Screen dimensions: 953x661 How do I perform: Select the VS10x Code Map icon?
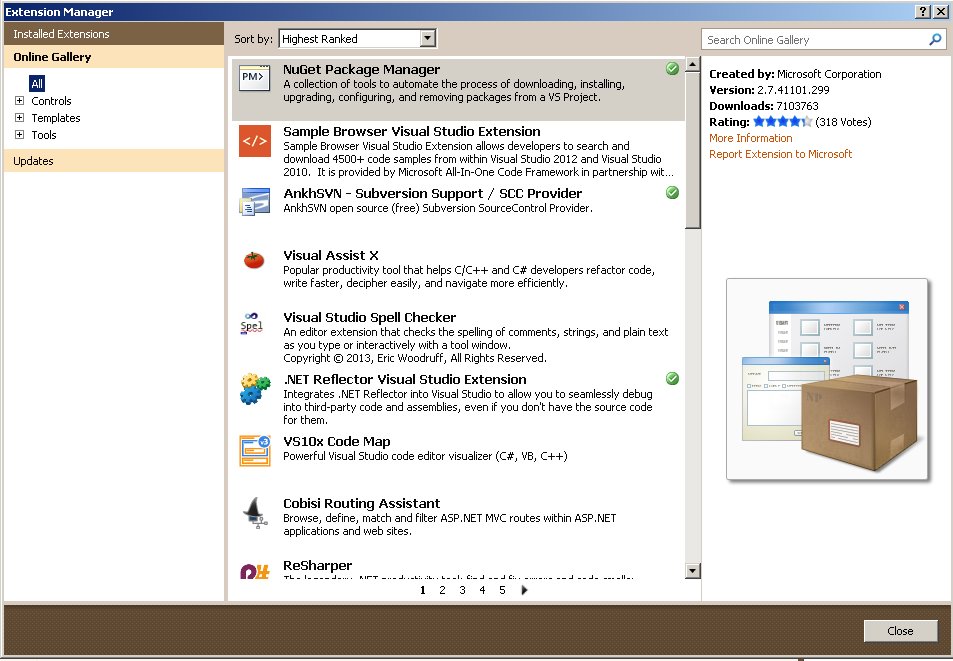click(x=254, y=450)
